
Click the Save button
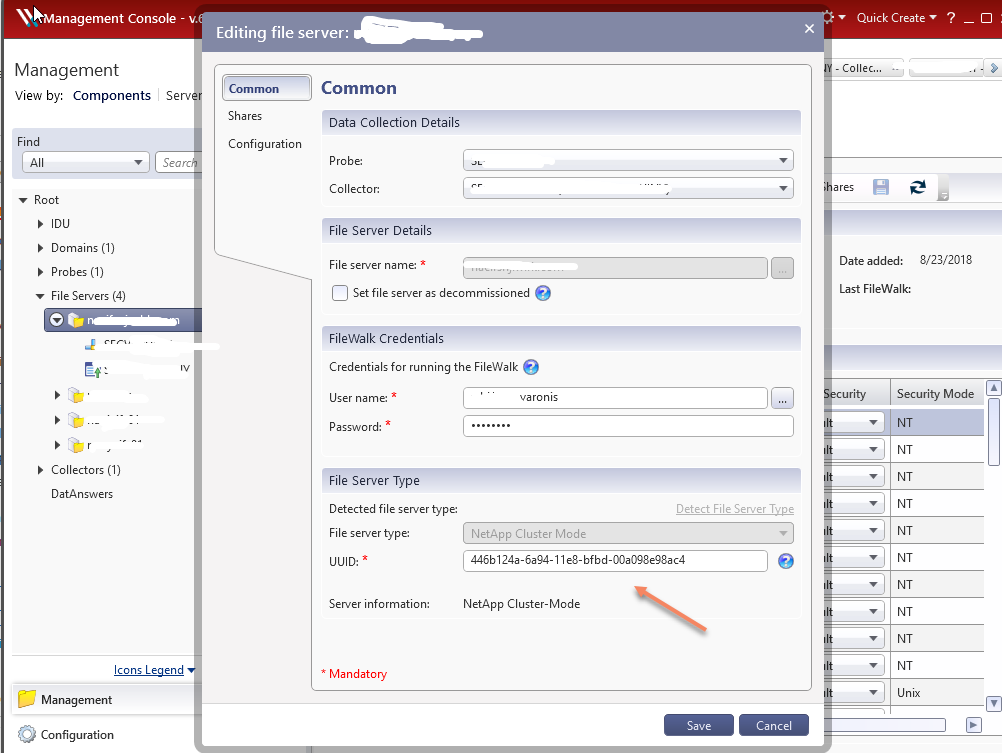(x=698, y=726)
